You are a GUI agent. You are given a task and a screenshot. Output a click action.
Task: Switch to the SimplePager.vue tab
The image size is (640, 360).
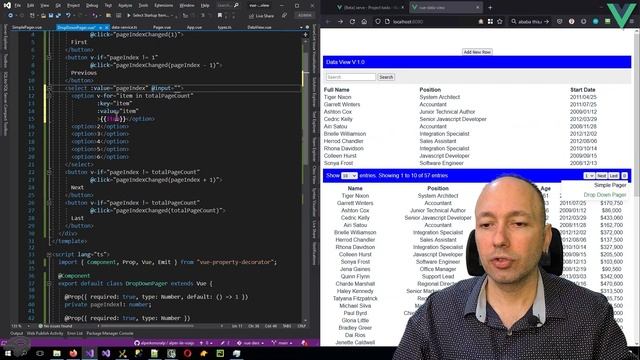pos(27,27)
